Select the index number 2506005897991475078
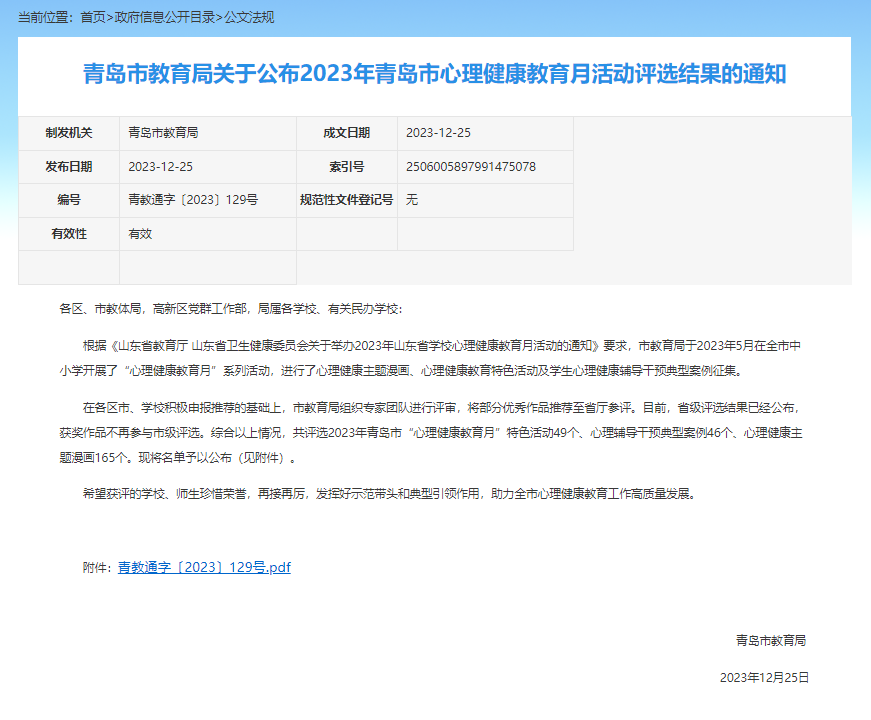The image size is (871, 720). 470,167
